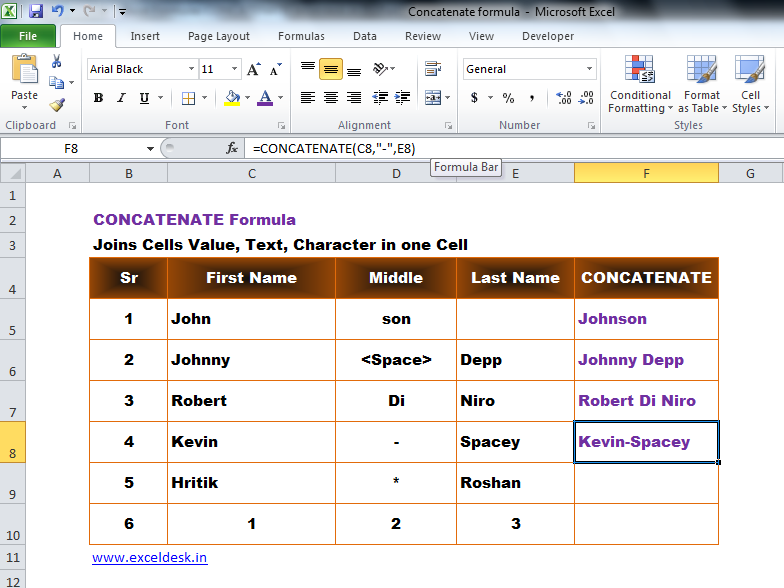Align text left horizontally
This screenshot has height=588, width=784.
click(x=308, y=98)
